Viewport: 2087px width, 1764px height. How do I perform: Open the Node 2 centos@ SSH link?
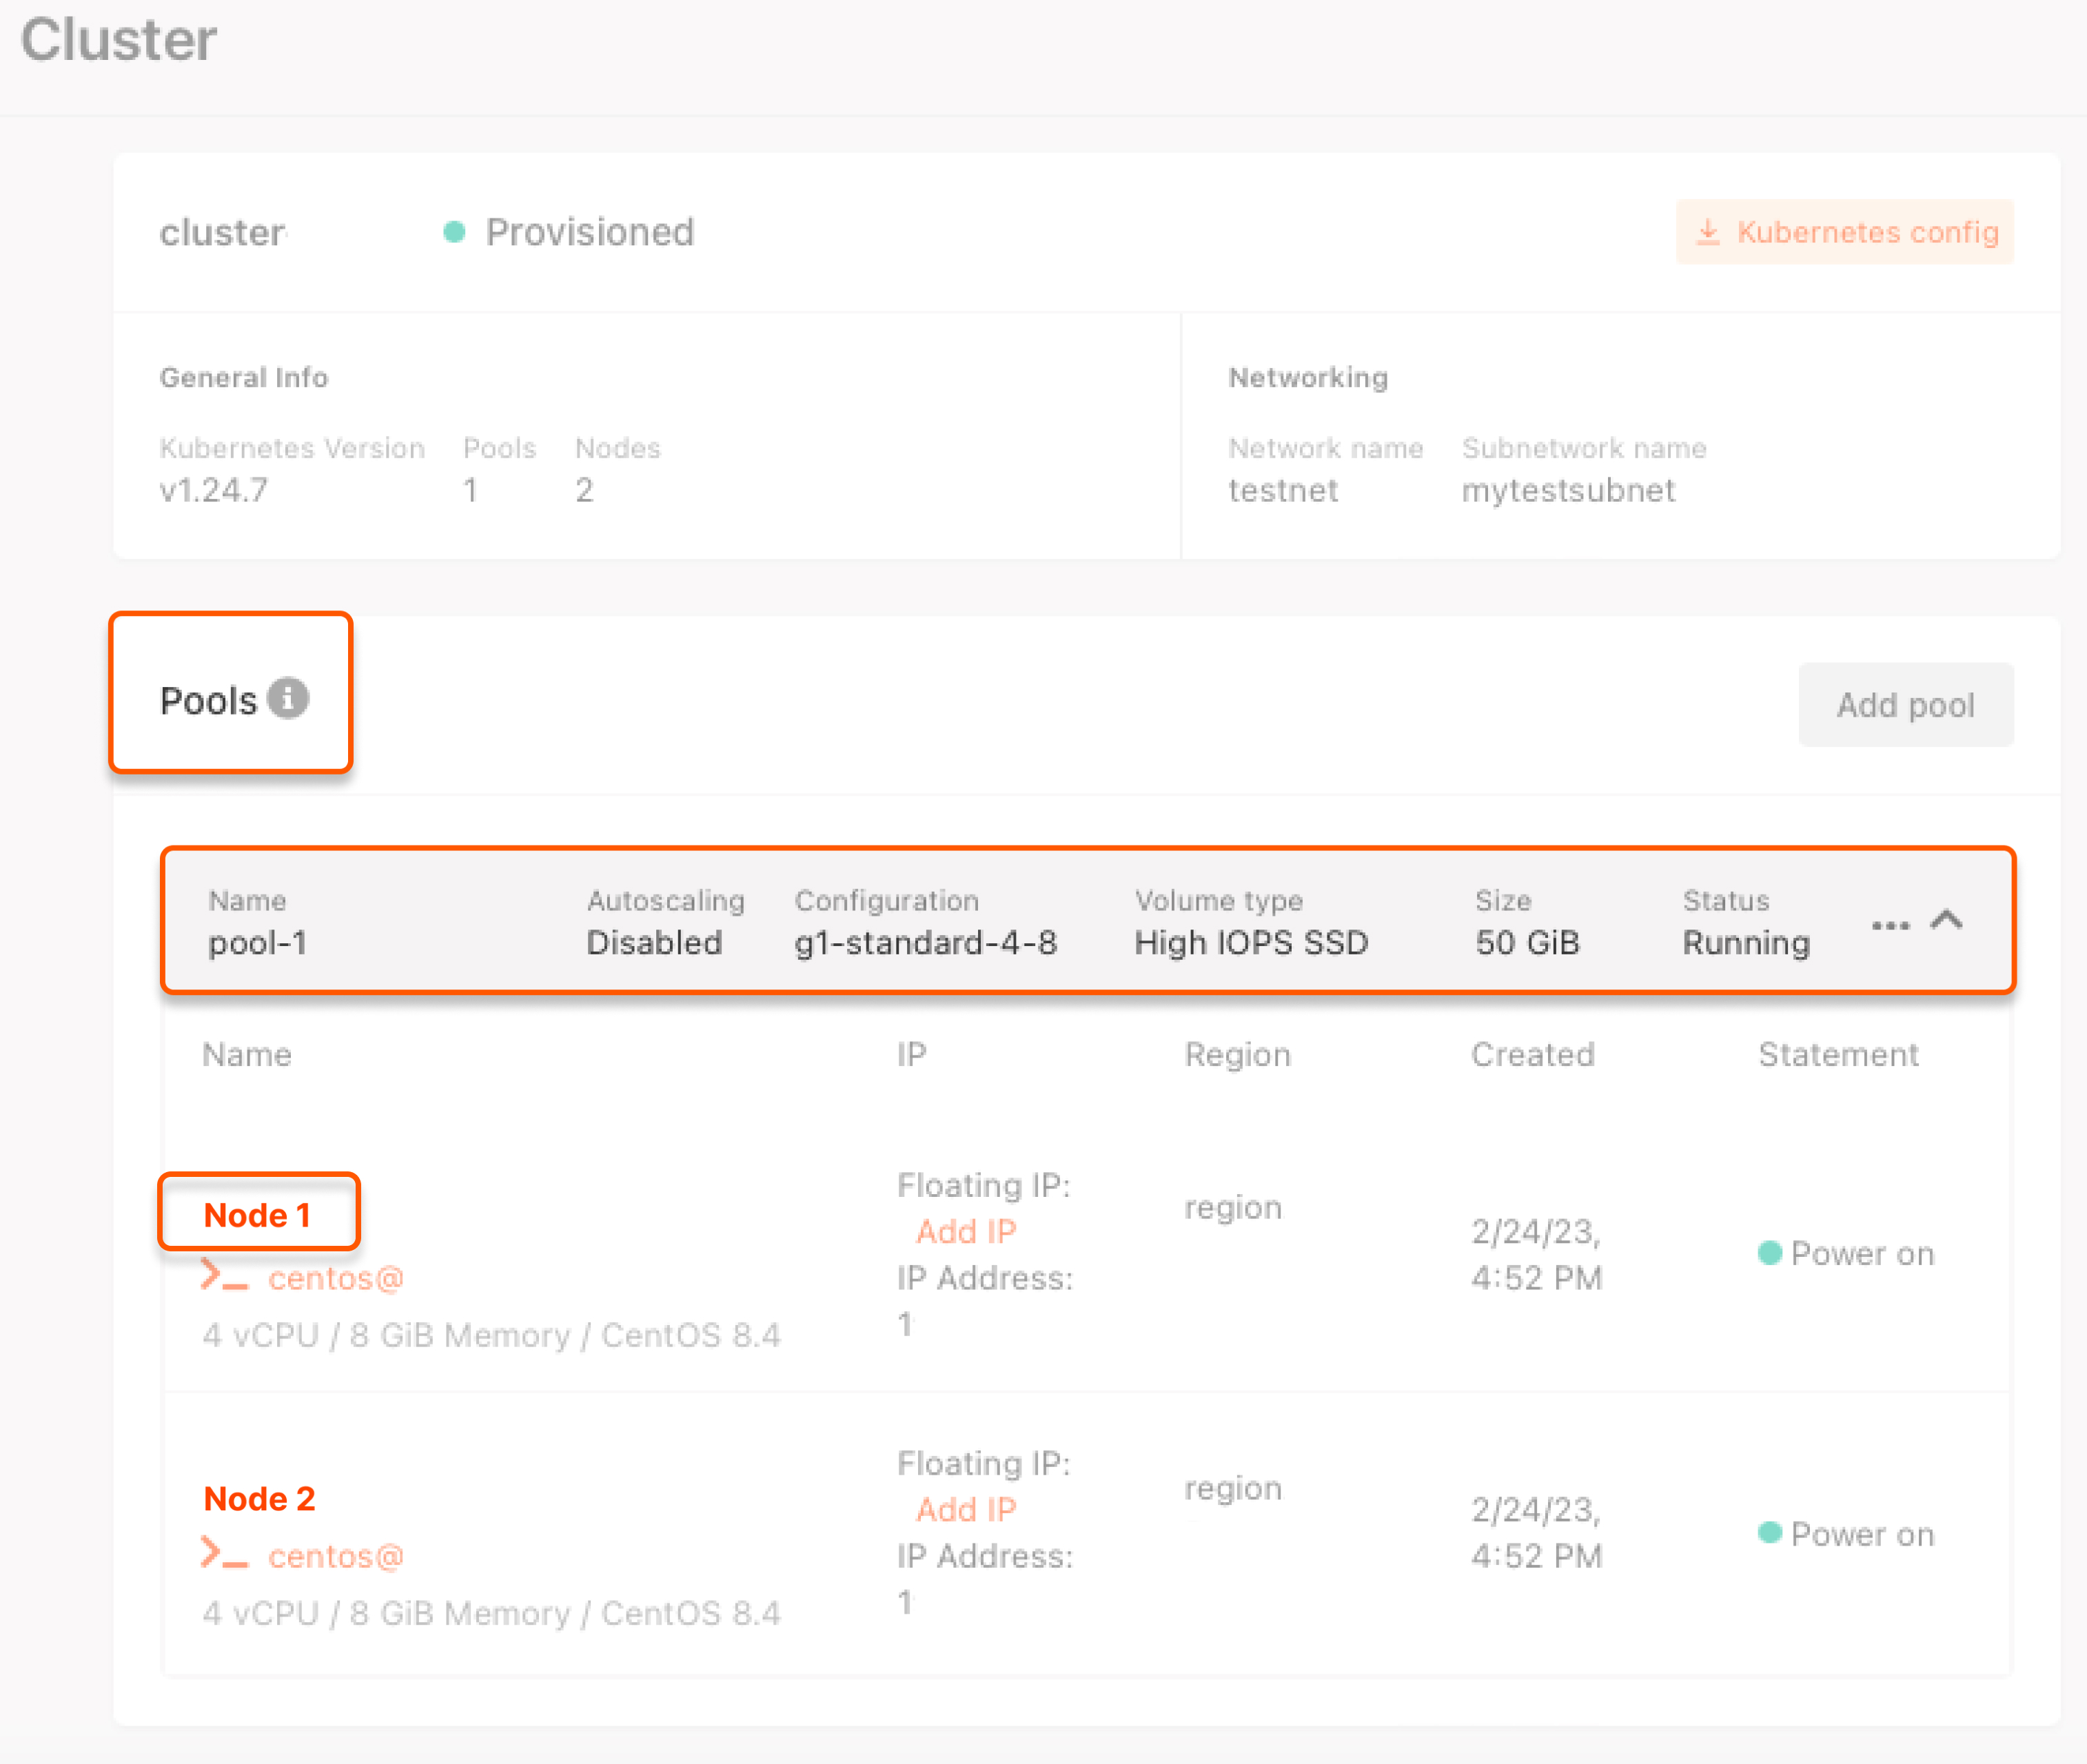[335, 1556]
